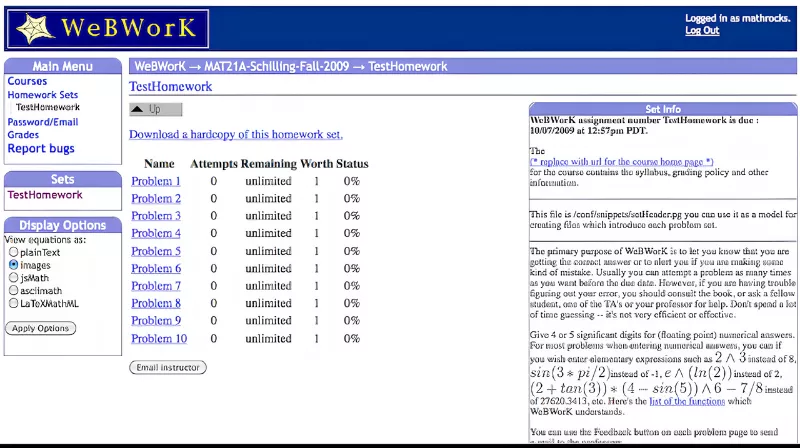Viewport: 800px width, 448px height.
Task: Open Problem 2
Action: coord(156,198)
